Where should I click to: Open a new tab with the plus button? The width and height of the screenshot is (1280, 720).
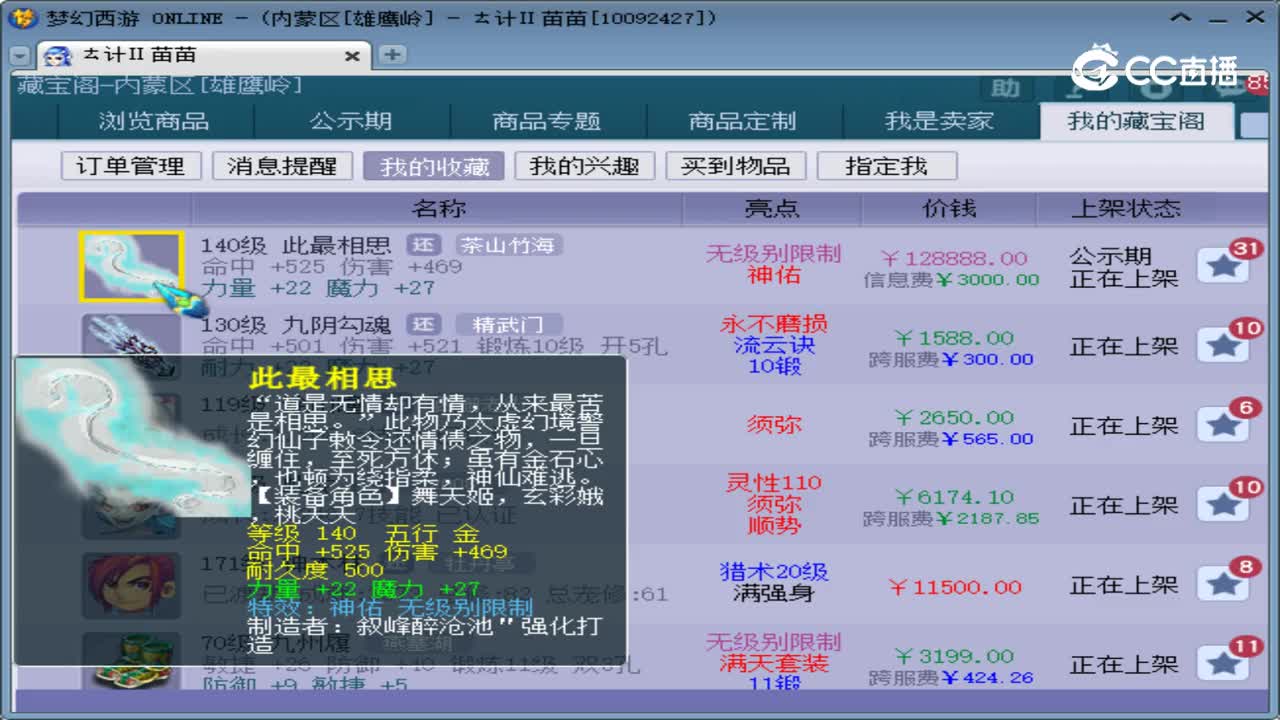(391, 55)
